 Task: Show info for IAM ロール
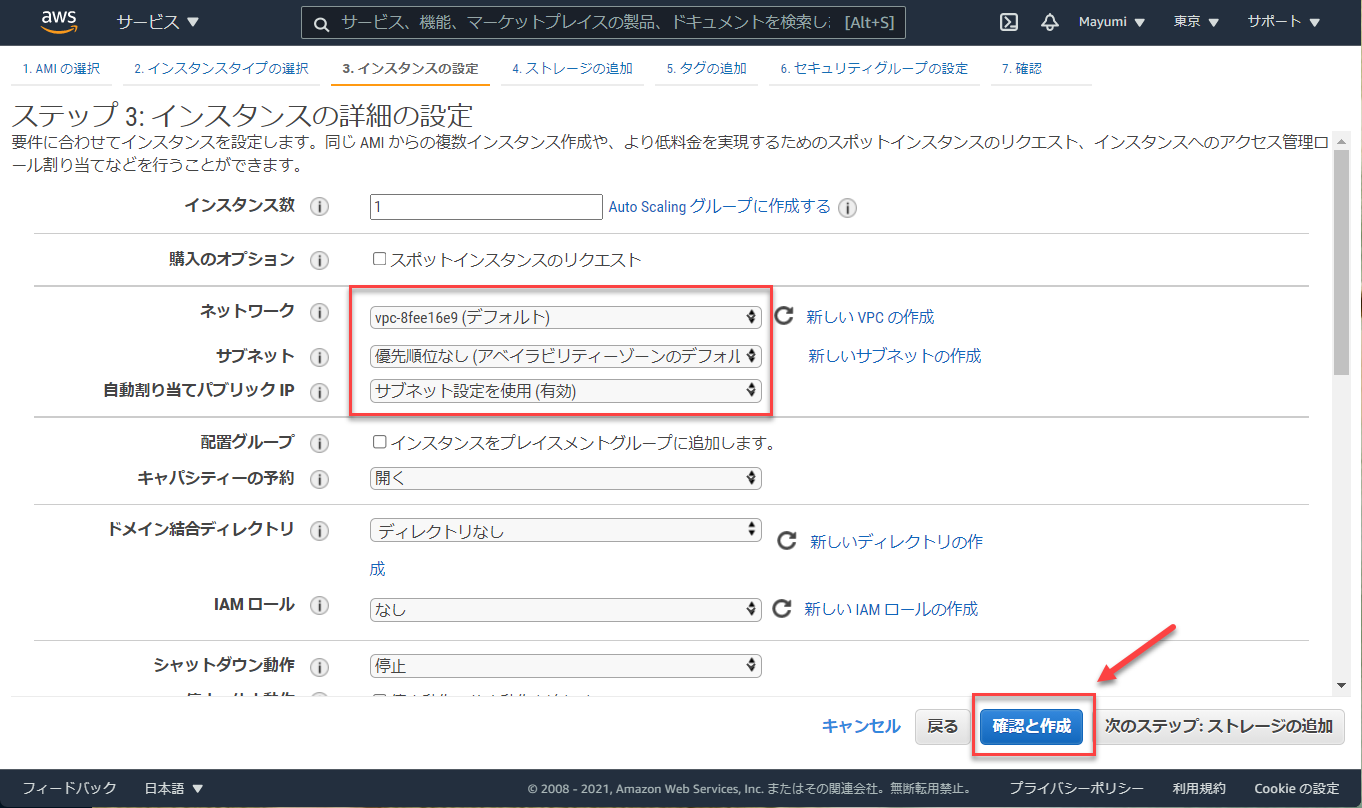319,606
